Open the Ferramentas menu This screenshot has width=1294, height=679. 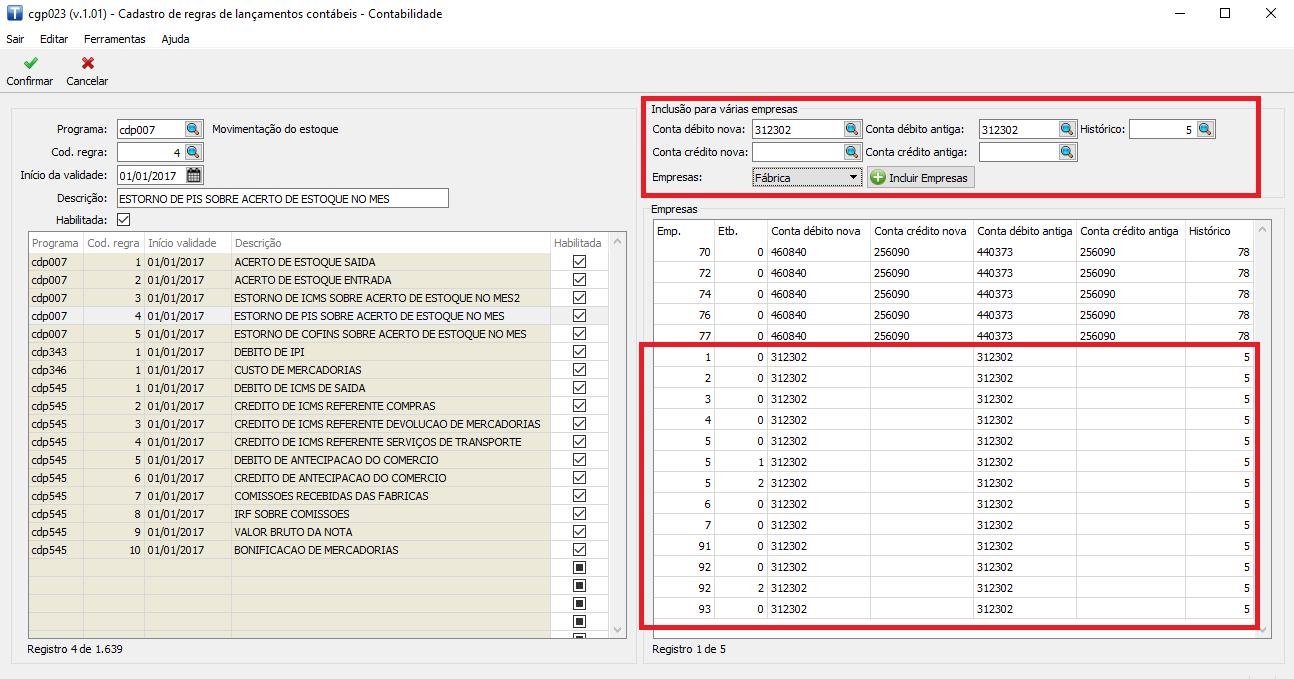point(115,39)
